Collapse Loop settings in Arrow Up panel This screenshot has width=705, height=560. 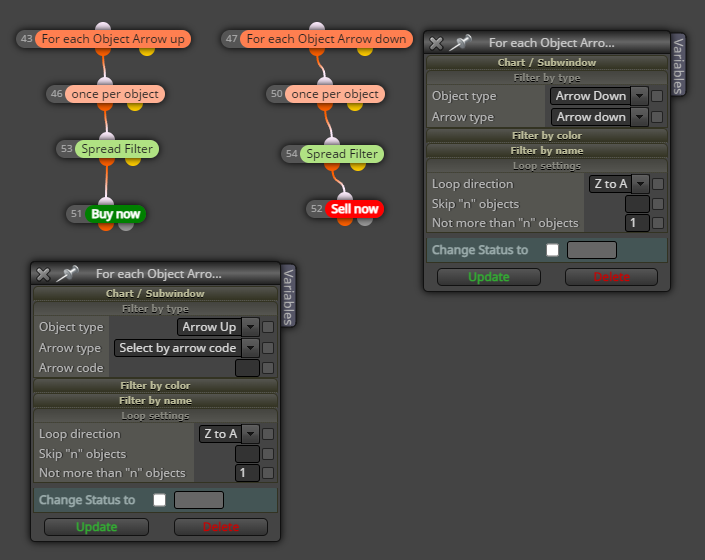[155, 416]
